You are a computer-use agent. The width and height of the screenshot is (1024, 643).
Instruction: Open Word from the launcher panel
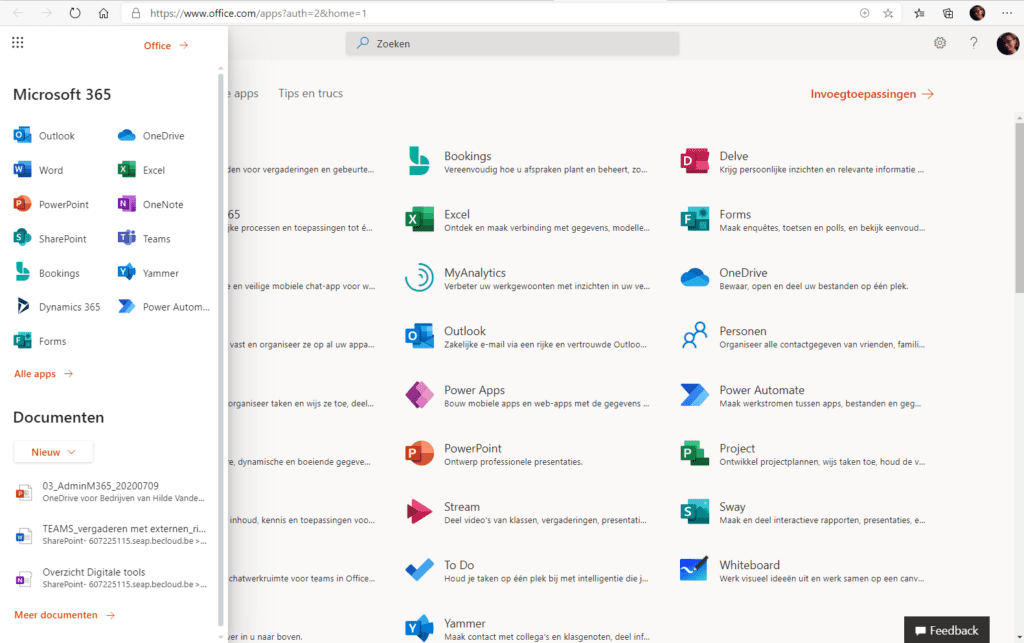(39, 170)
